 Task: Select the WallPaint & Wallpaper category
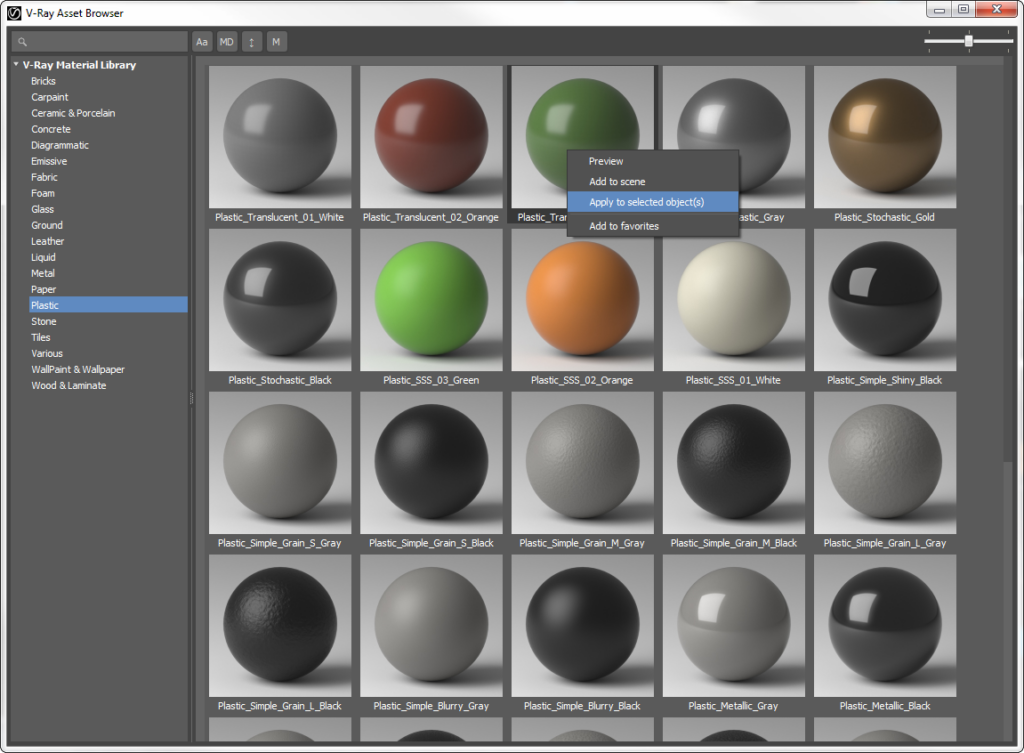coord(78,369)
